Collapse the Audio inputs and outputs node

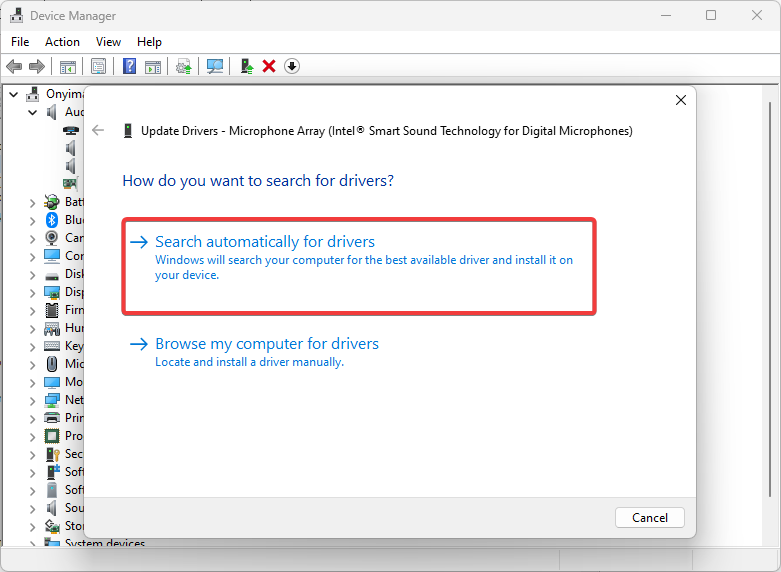click(32, 112)
